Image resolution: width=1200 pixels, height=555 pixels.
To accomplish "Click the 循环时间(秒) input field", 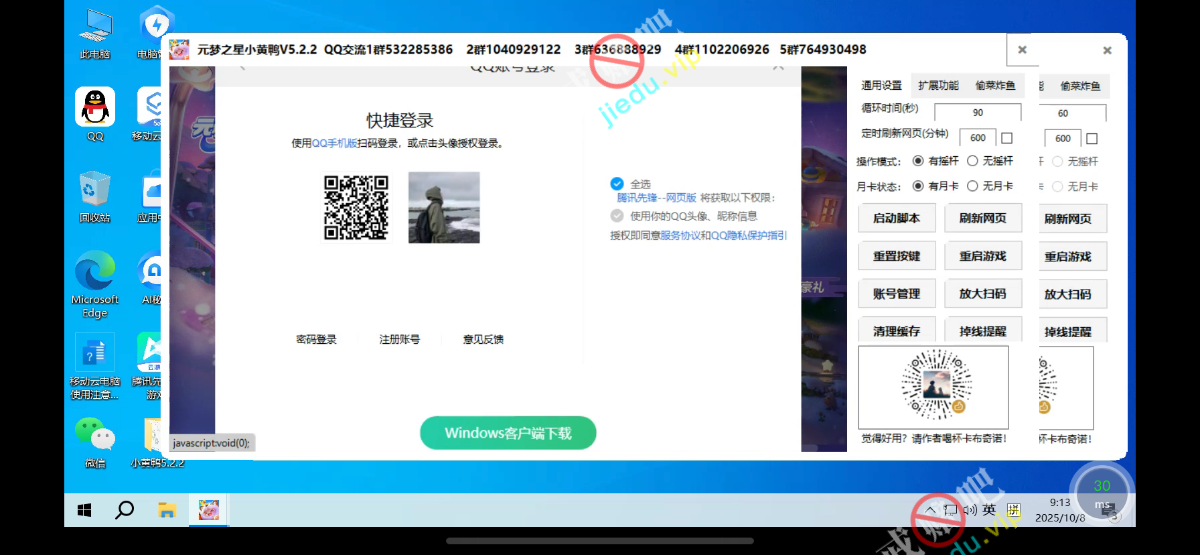I will [977, 113].
